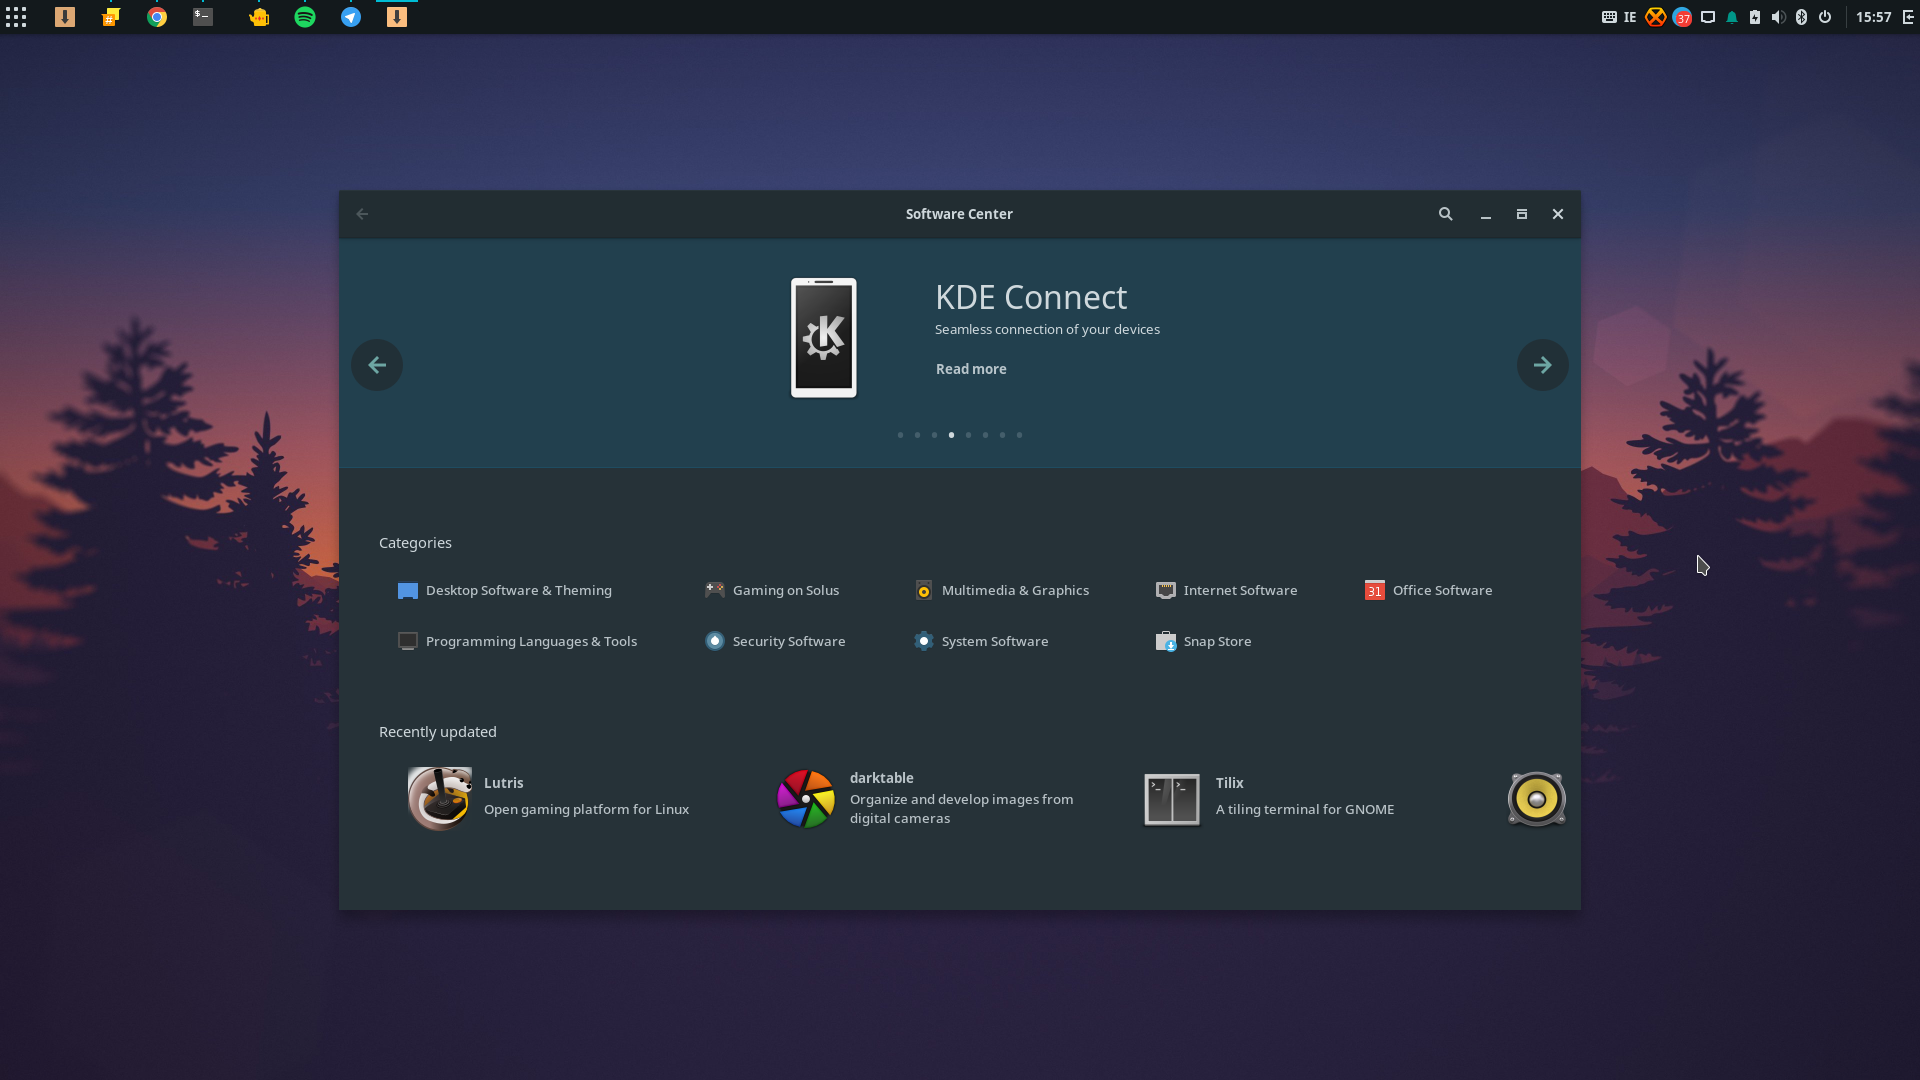Open Desktop Software & Theming category
Viewport: 1920px width, 1080px height.
pyautogui.click(x=504, y=591)
